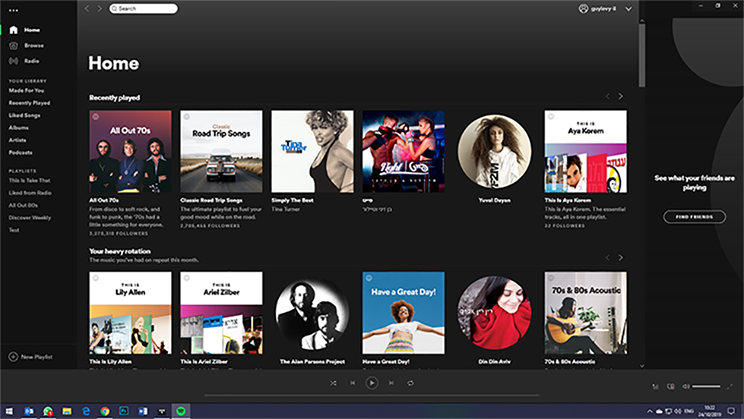
Task: Click the forward navigation arrow
Action: click(99, 8)
